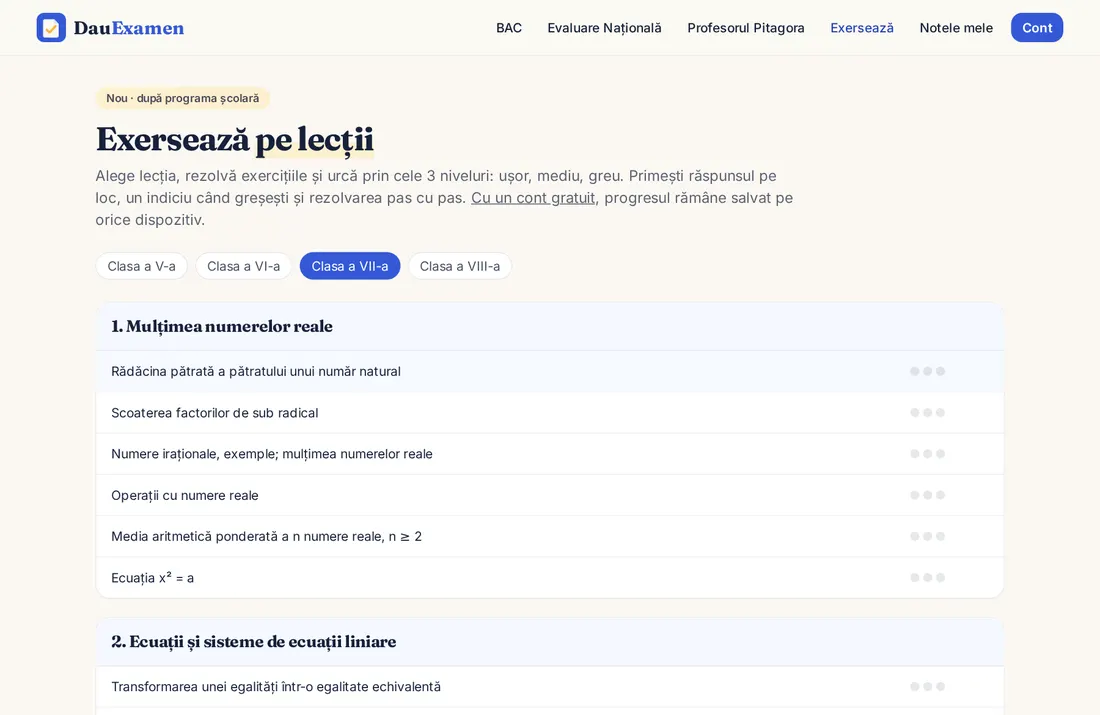Switch to Clasa a VIII-a tab
The height and width of the screenshot is (715, 1100).
click(460, 266)
